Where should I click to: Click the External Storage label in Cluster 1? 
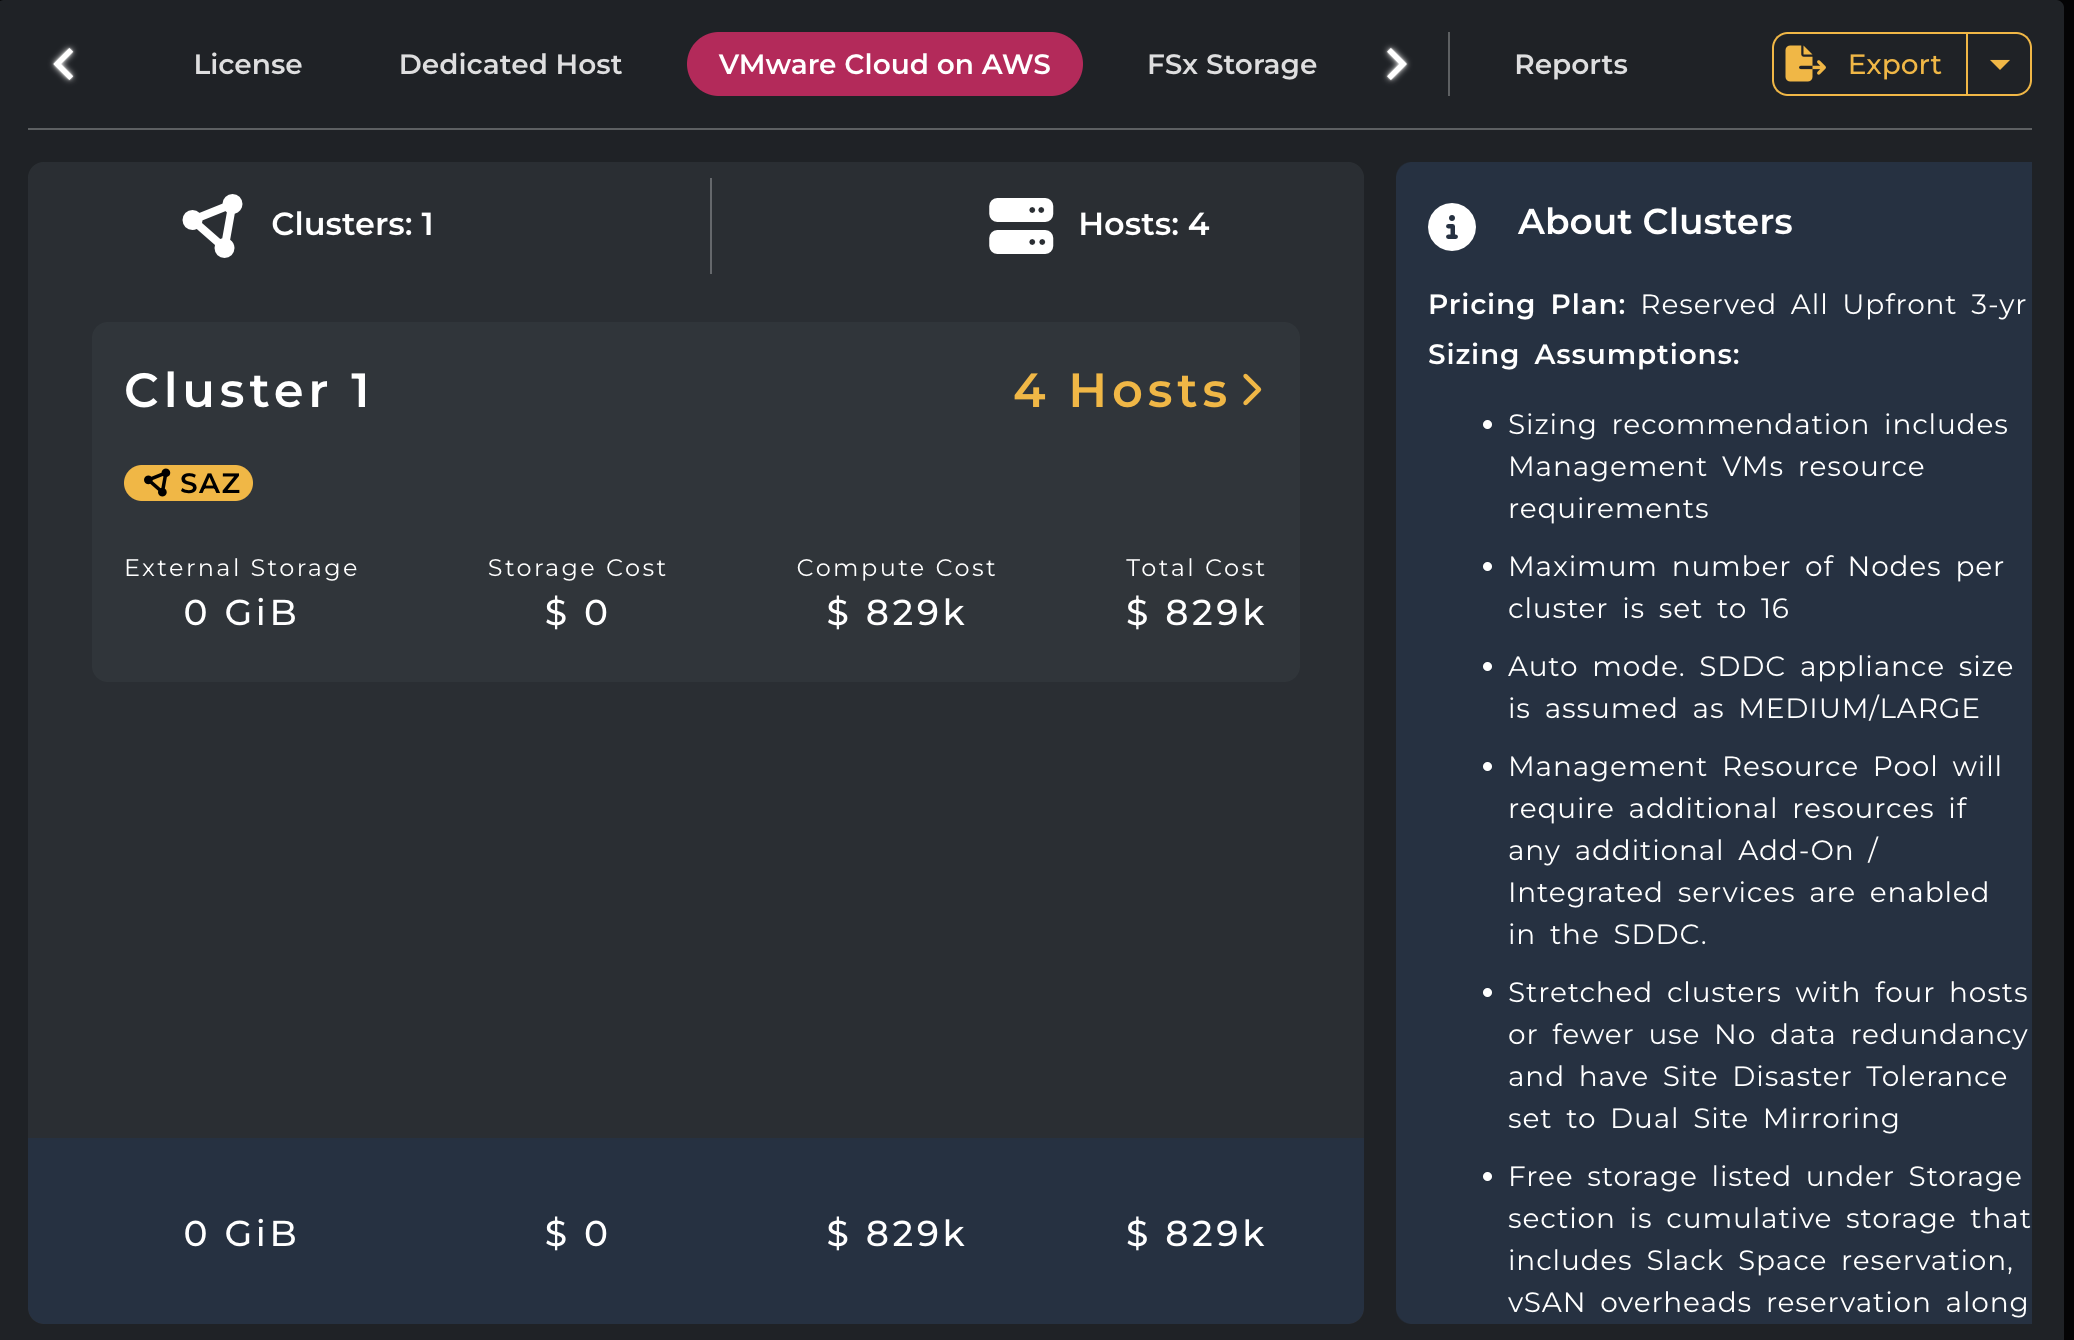[241, 567]
